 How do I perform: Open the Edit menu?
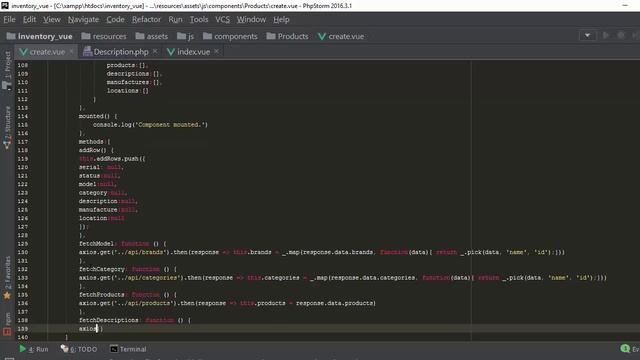click(x=29, y=20)
